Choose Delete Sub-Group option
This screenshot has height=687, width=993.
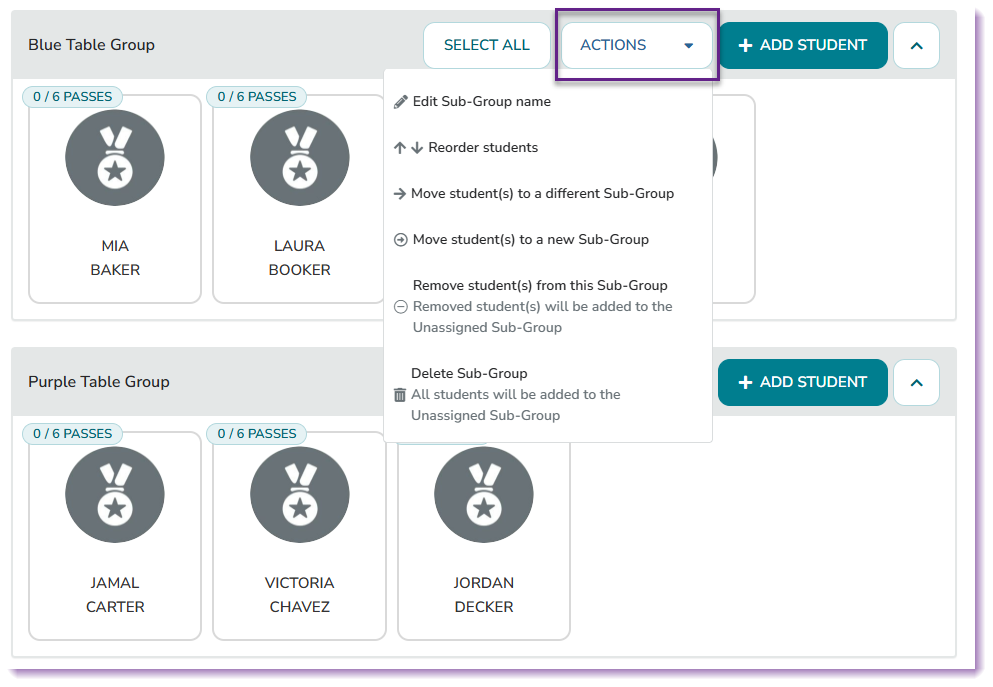tap(469, 374)
